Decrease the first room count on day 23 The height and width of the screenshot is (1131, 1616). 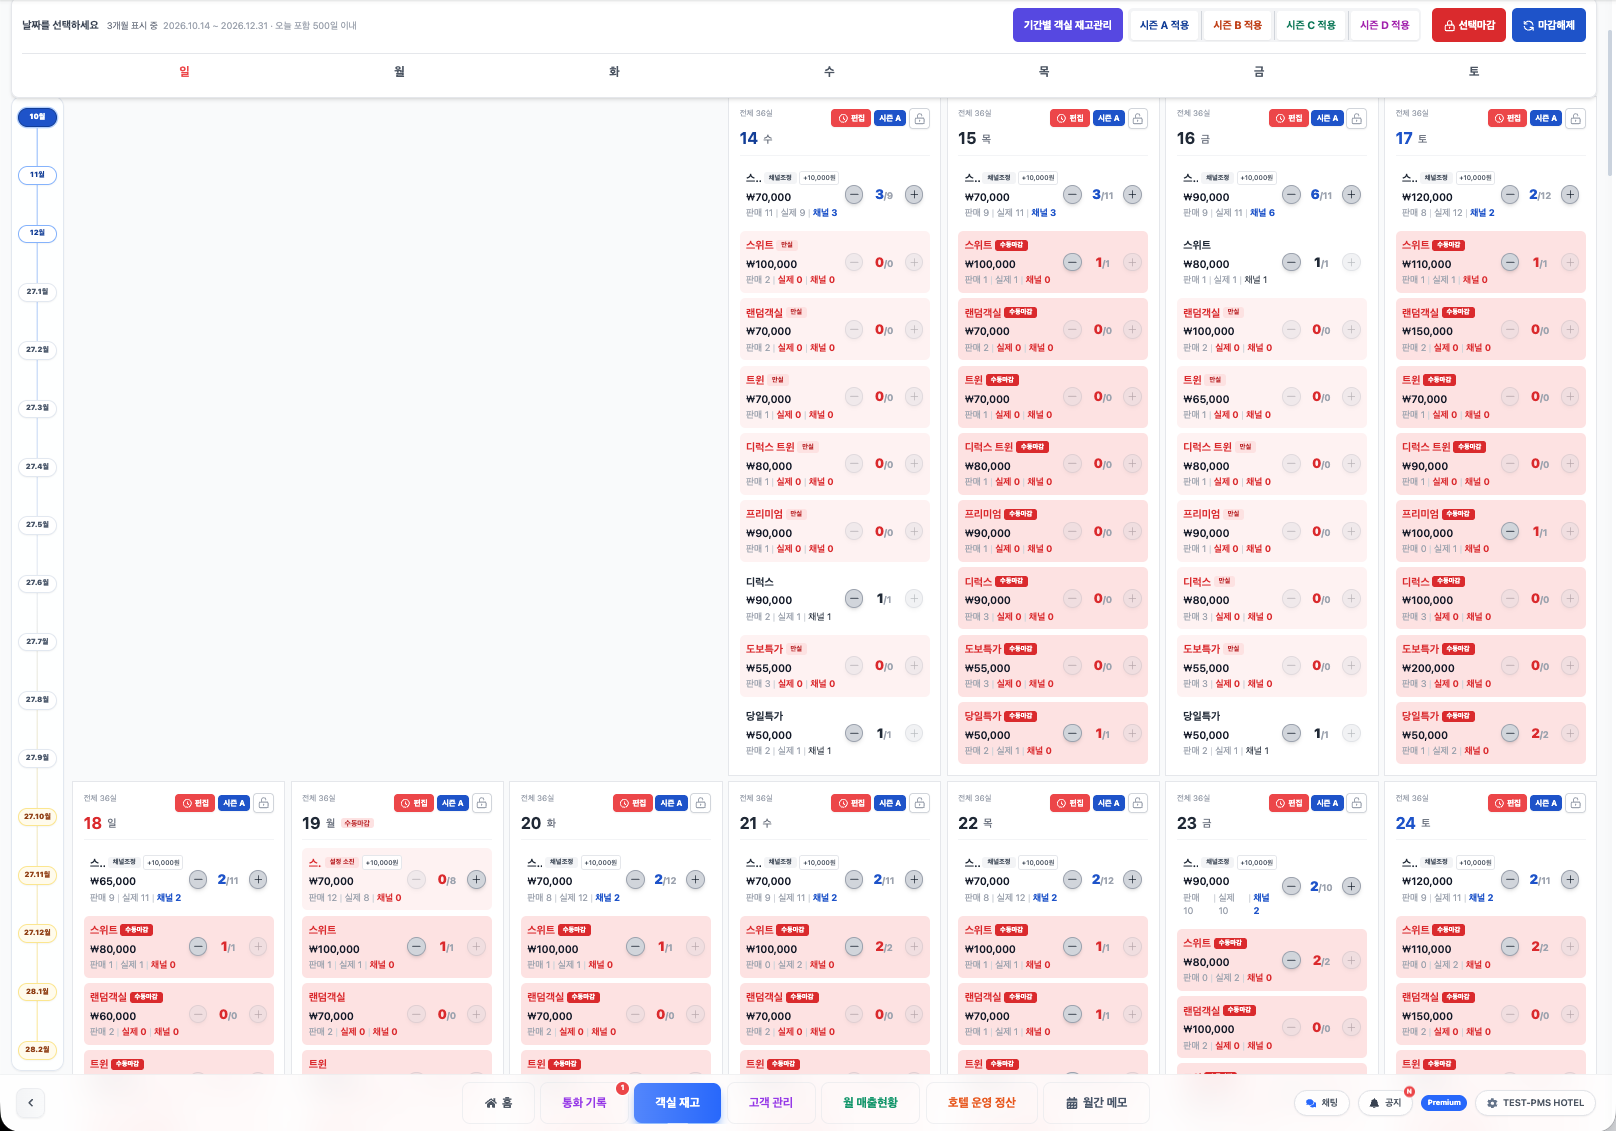(1291, 886)
